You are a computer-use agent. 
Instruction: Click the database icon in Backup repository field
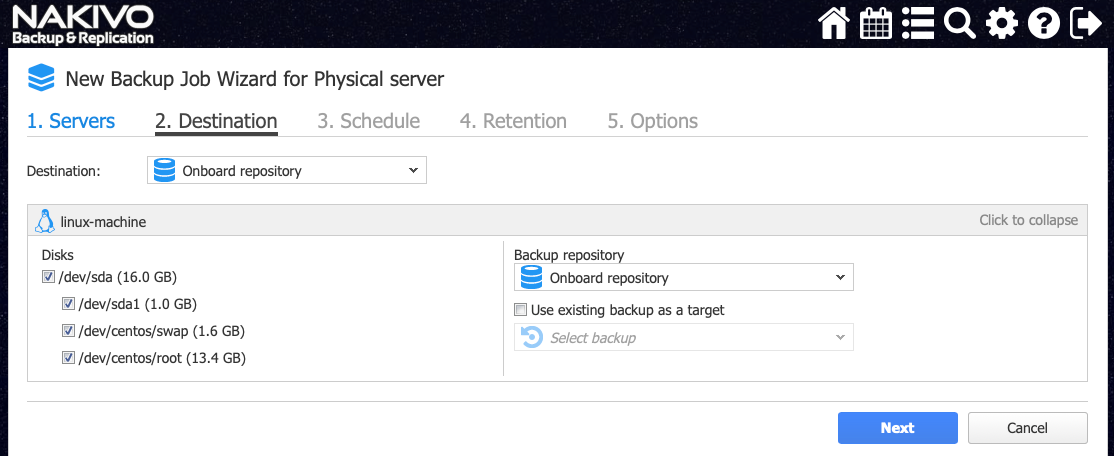click(x=531, y=278)
